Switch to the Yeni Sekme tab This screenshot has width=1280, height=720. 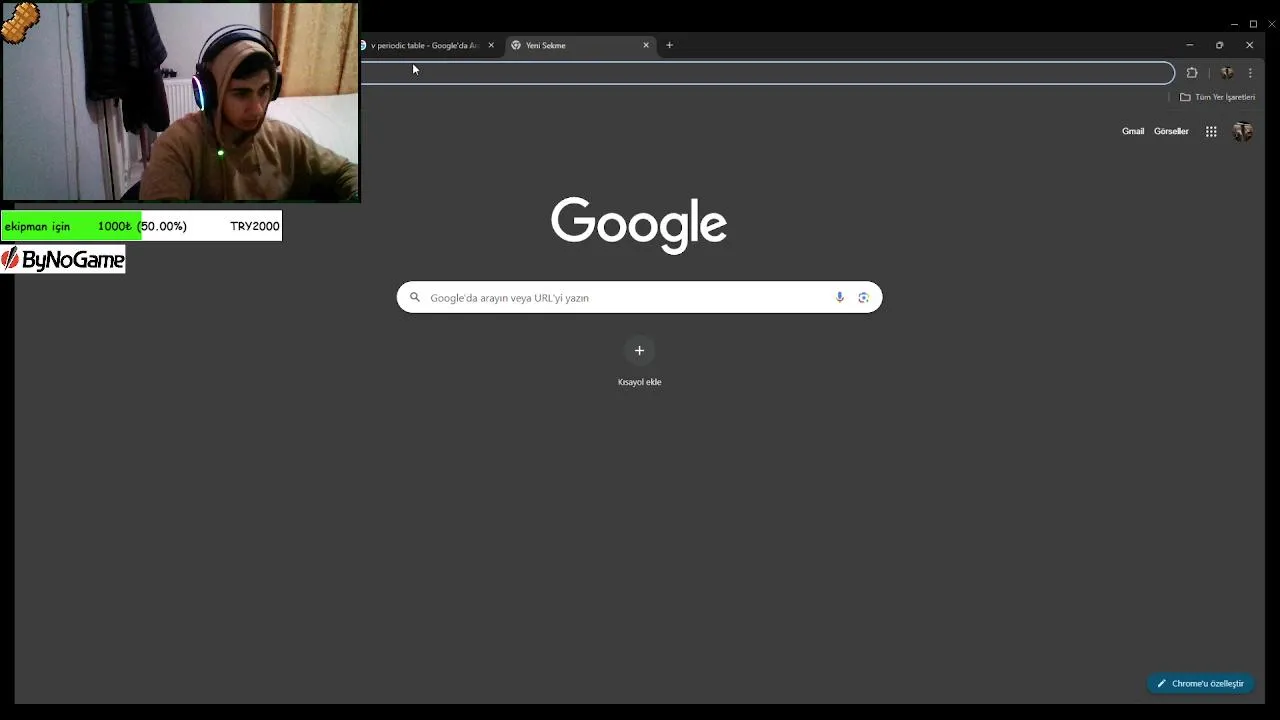coord(580,45)
